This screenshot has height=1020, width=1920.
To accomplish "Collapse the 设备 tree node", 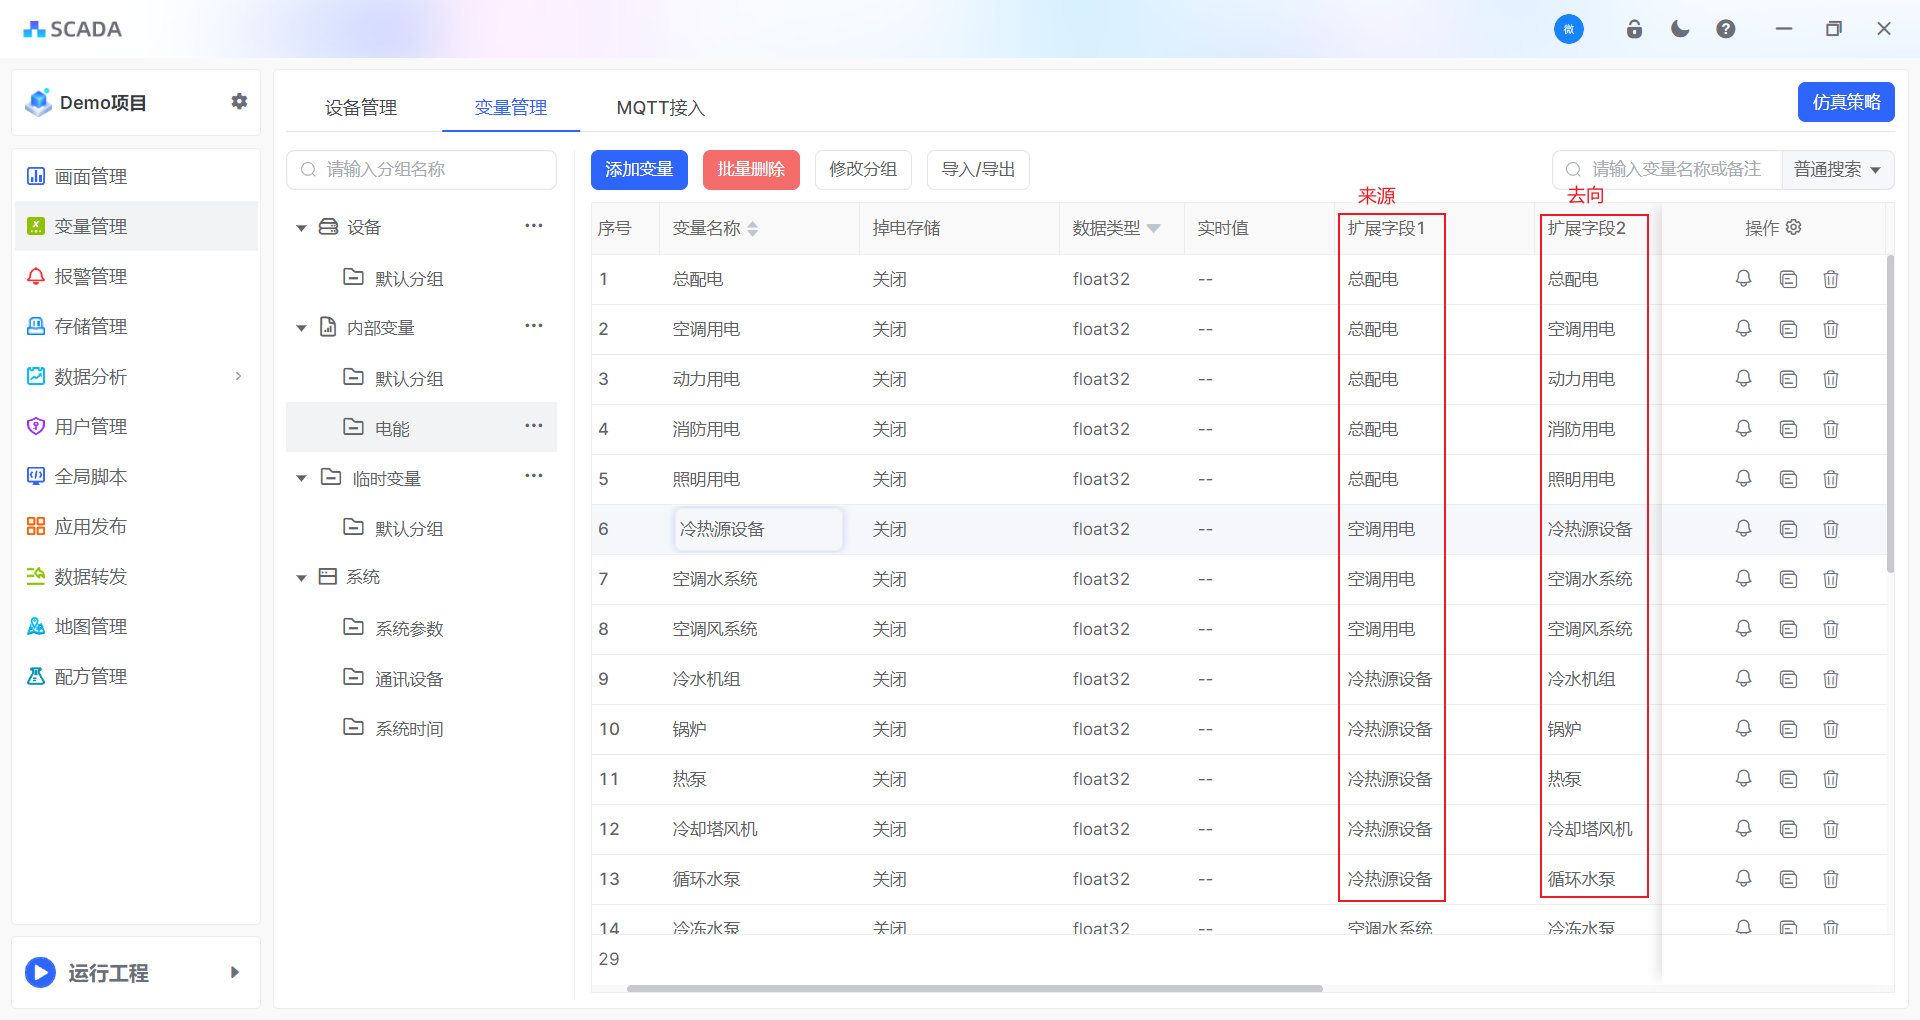I will [x=301, y=228].
